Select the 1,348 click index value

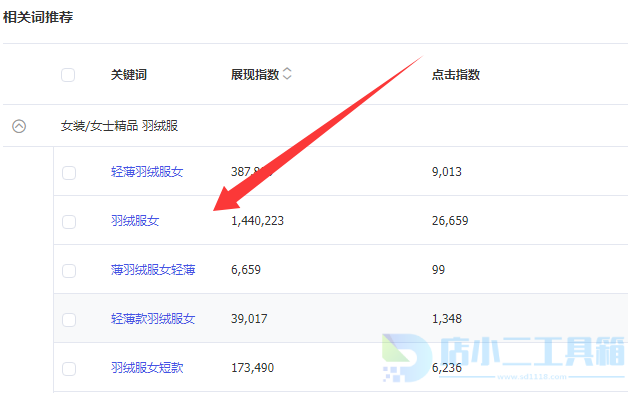(x=447, y=319)
